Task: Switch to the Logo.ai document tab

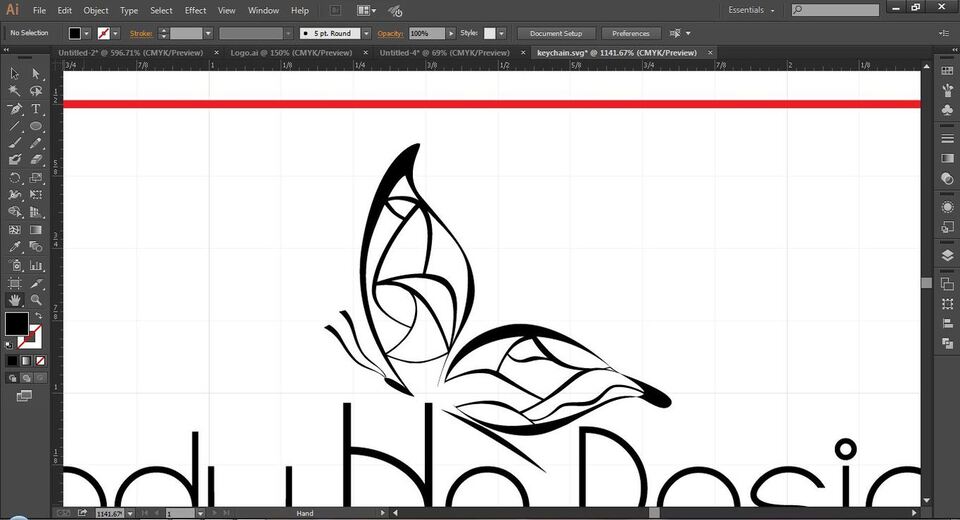Action: point(291,53)
